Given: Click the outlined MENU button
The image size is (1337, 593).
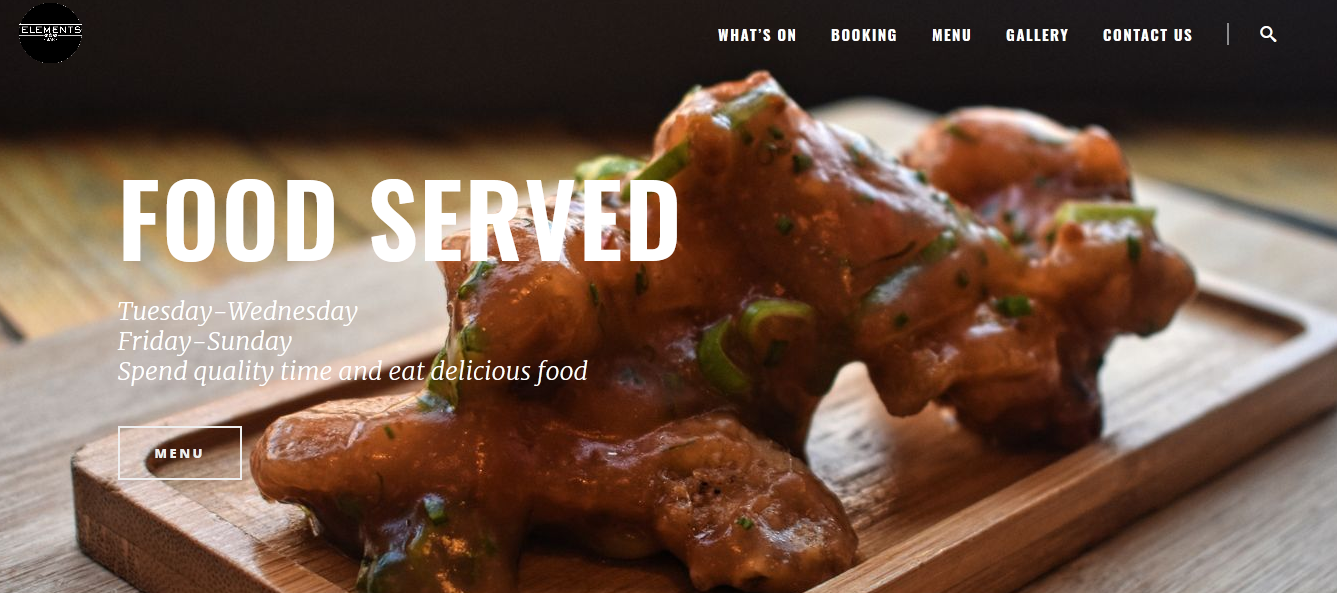Looking at the screenshot, I should pos(180,453).
